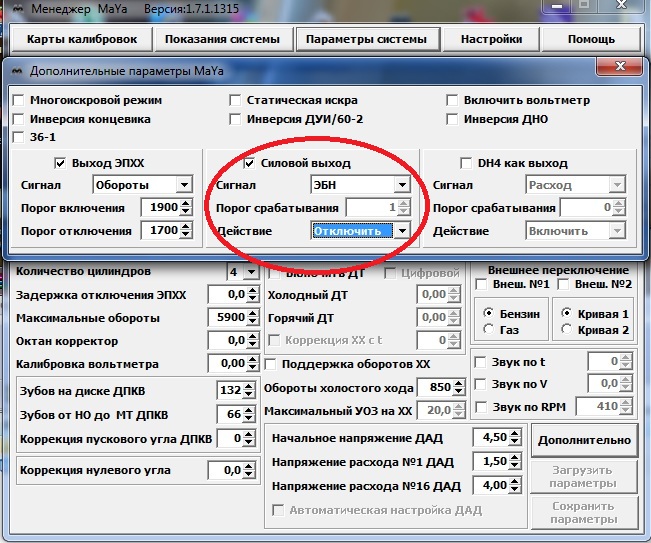This screenshot has width=651, height=543.
Task: Enable Звук по V checkbox
Action: tap(480, 384)
